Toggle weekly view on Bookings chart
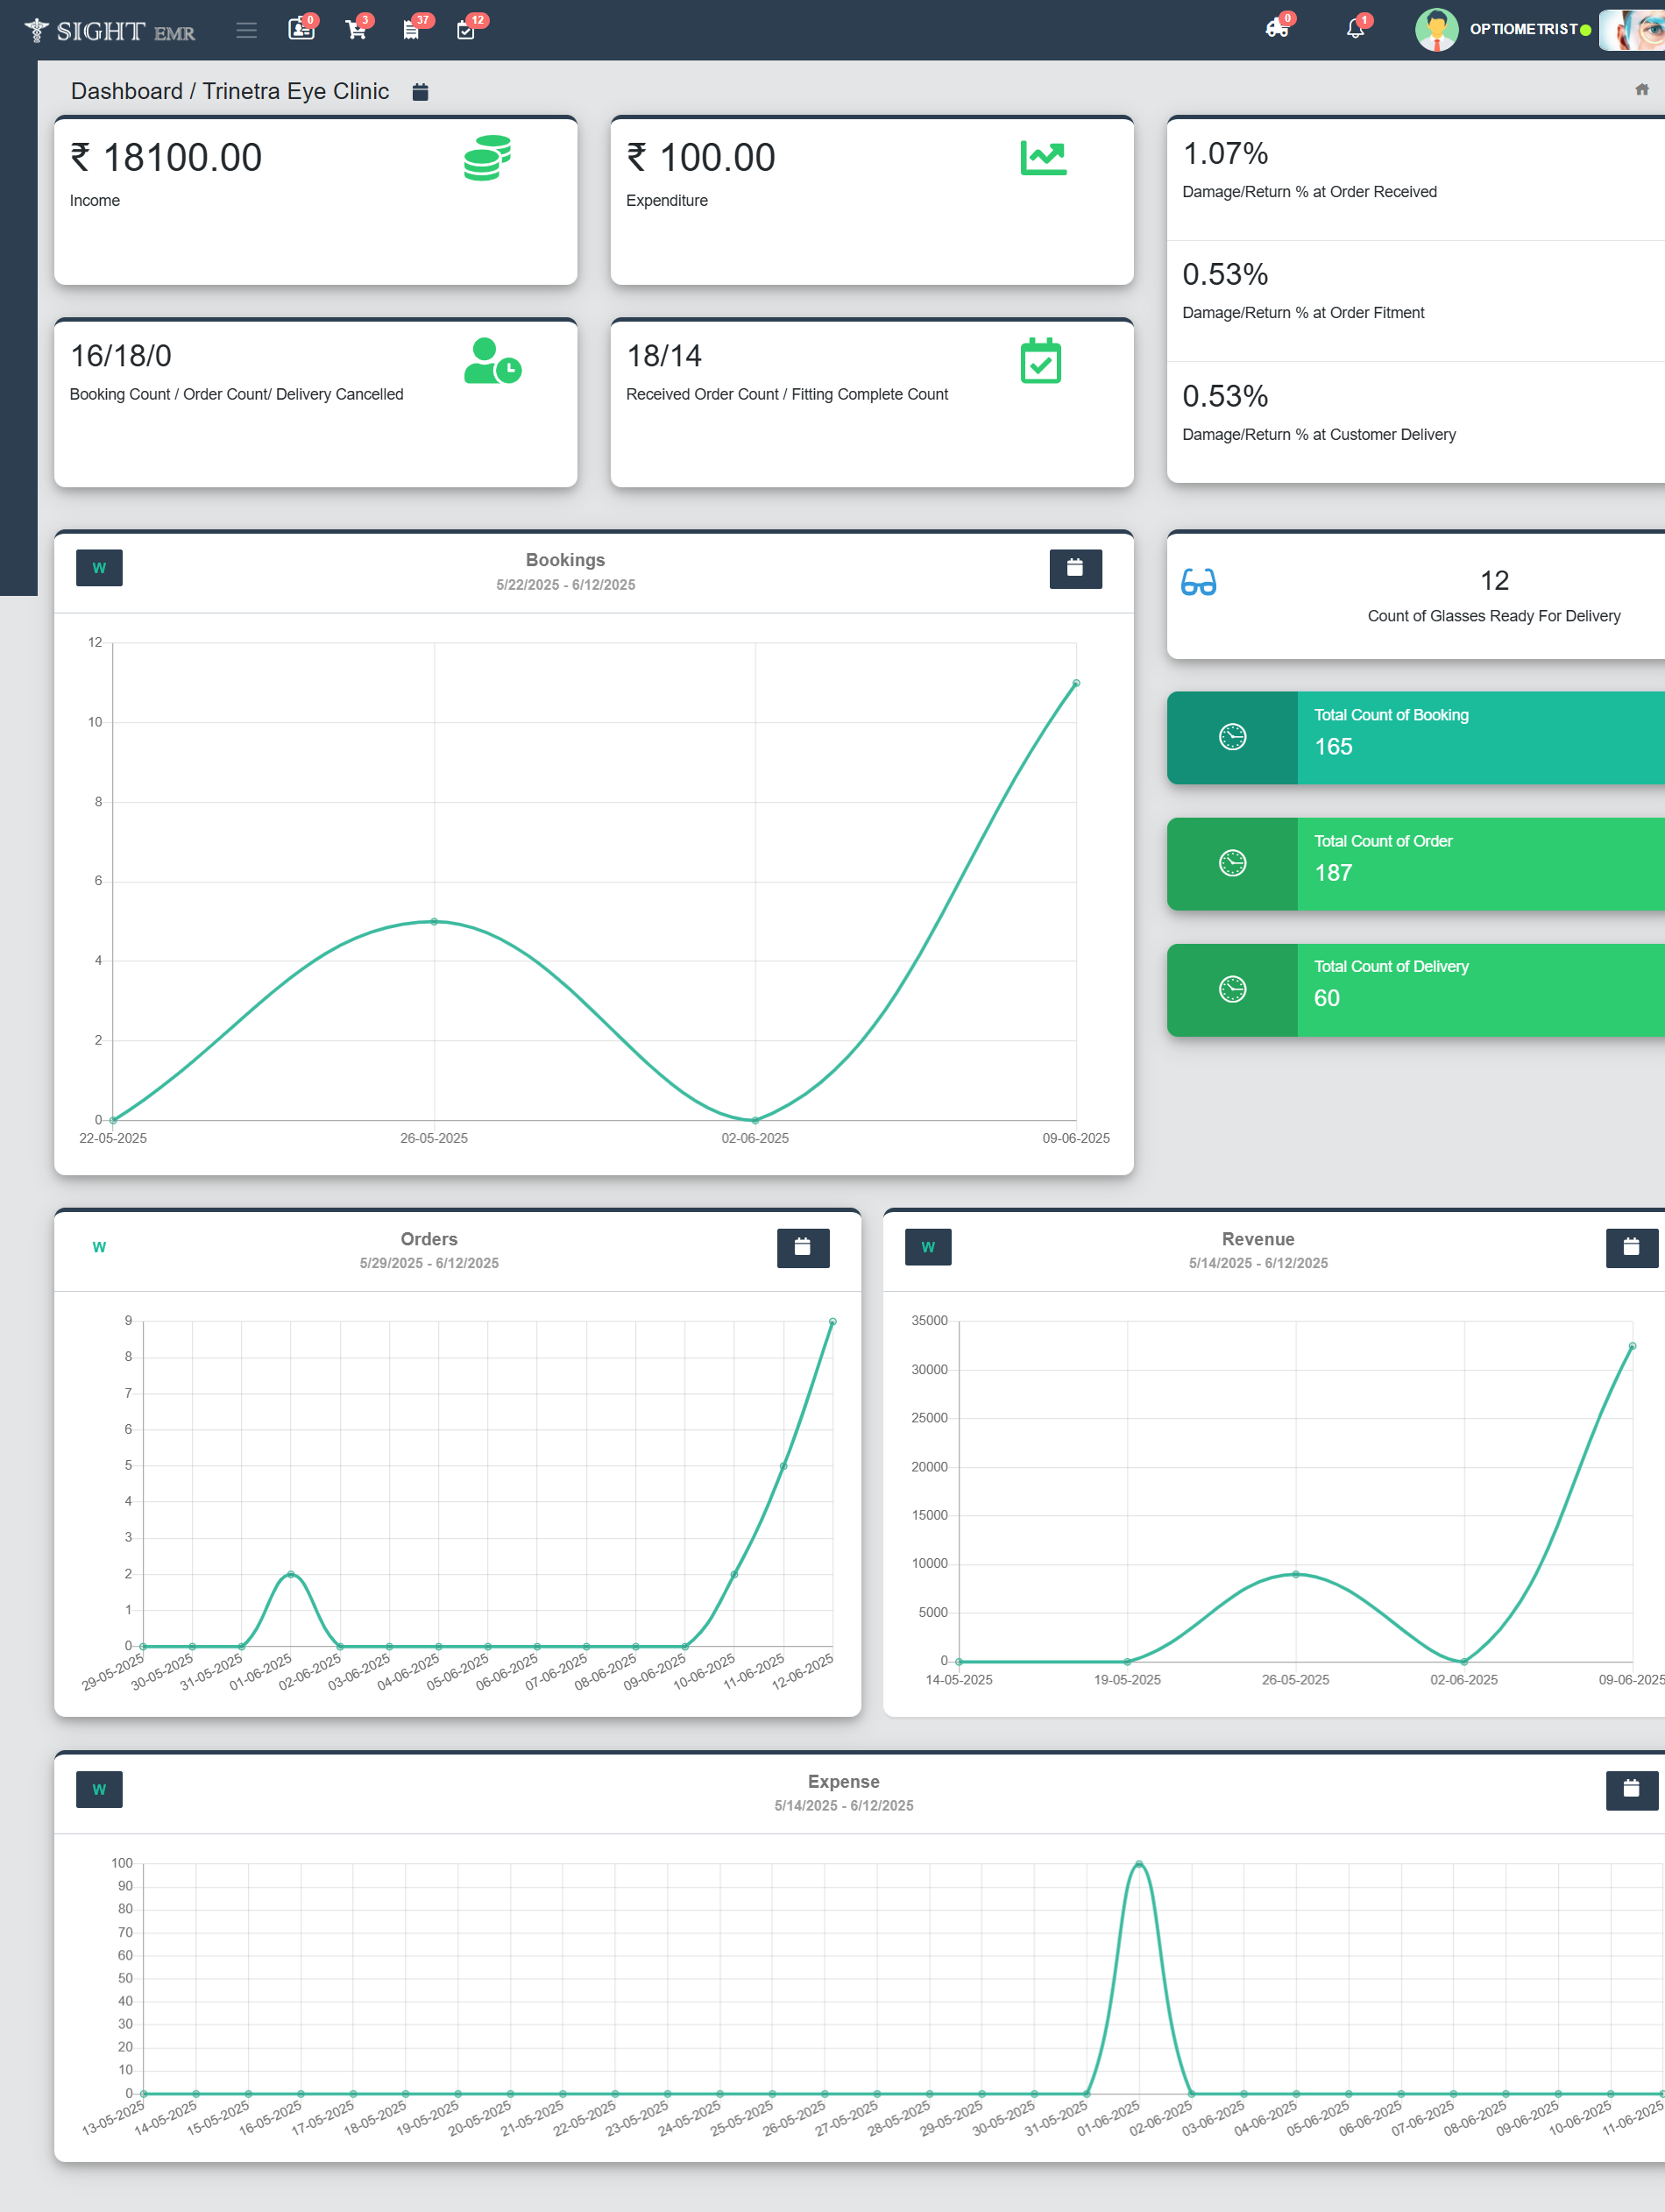The width and height of the screenshot is (1665, 2212). (99, 568)
